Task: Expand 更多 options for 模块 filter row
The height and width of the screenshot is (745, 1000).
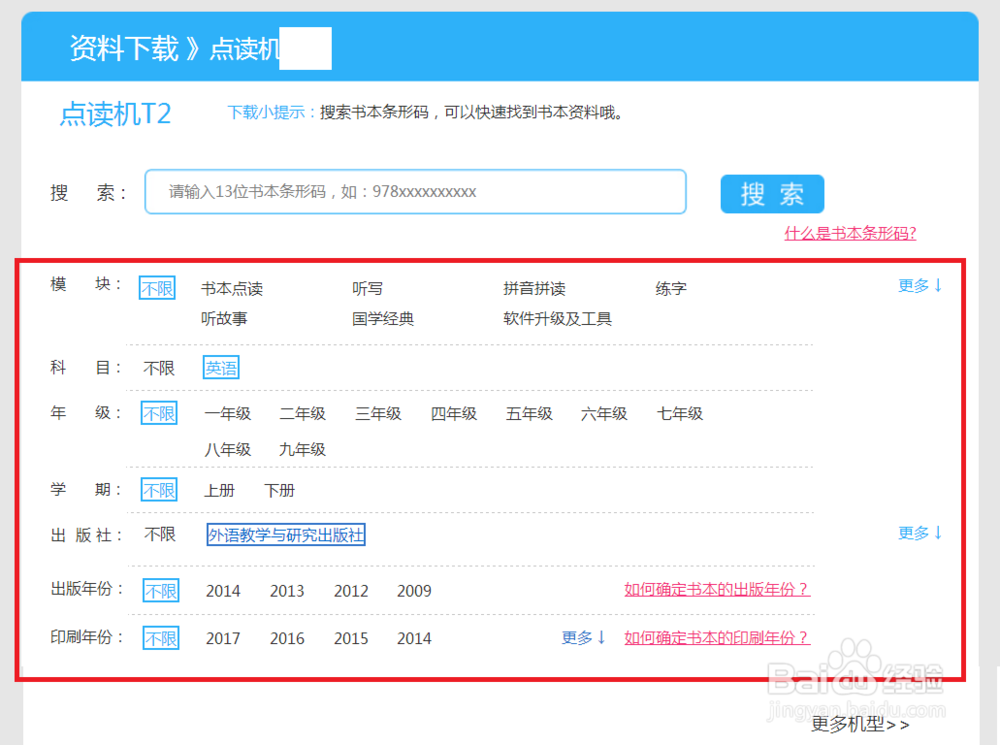Action: pos(916,285)
